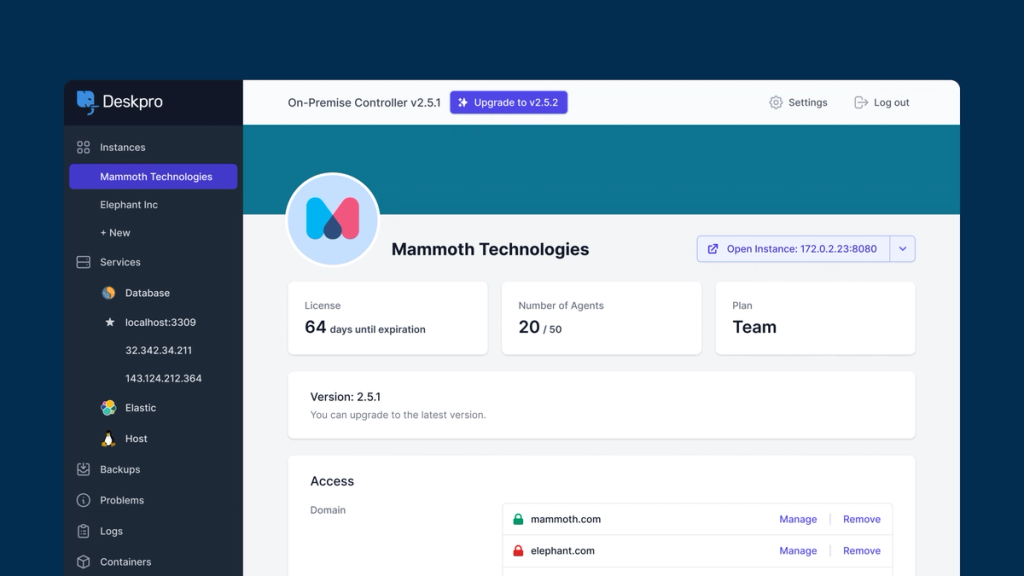Click the elephant.com domain name

click(x=563, y=551)
